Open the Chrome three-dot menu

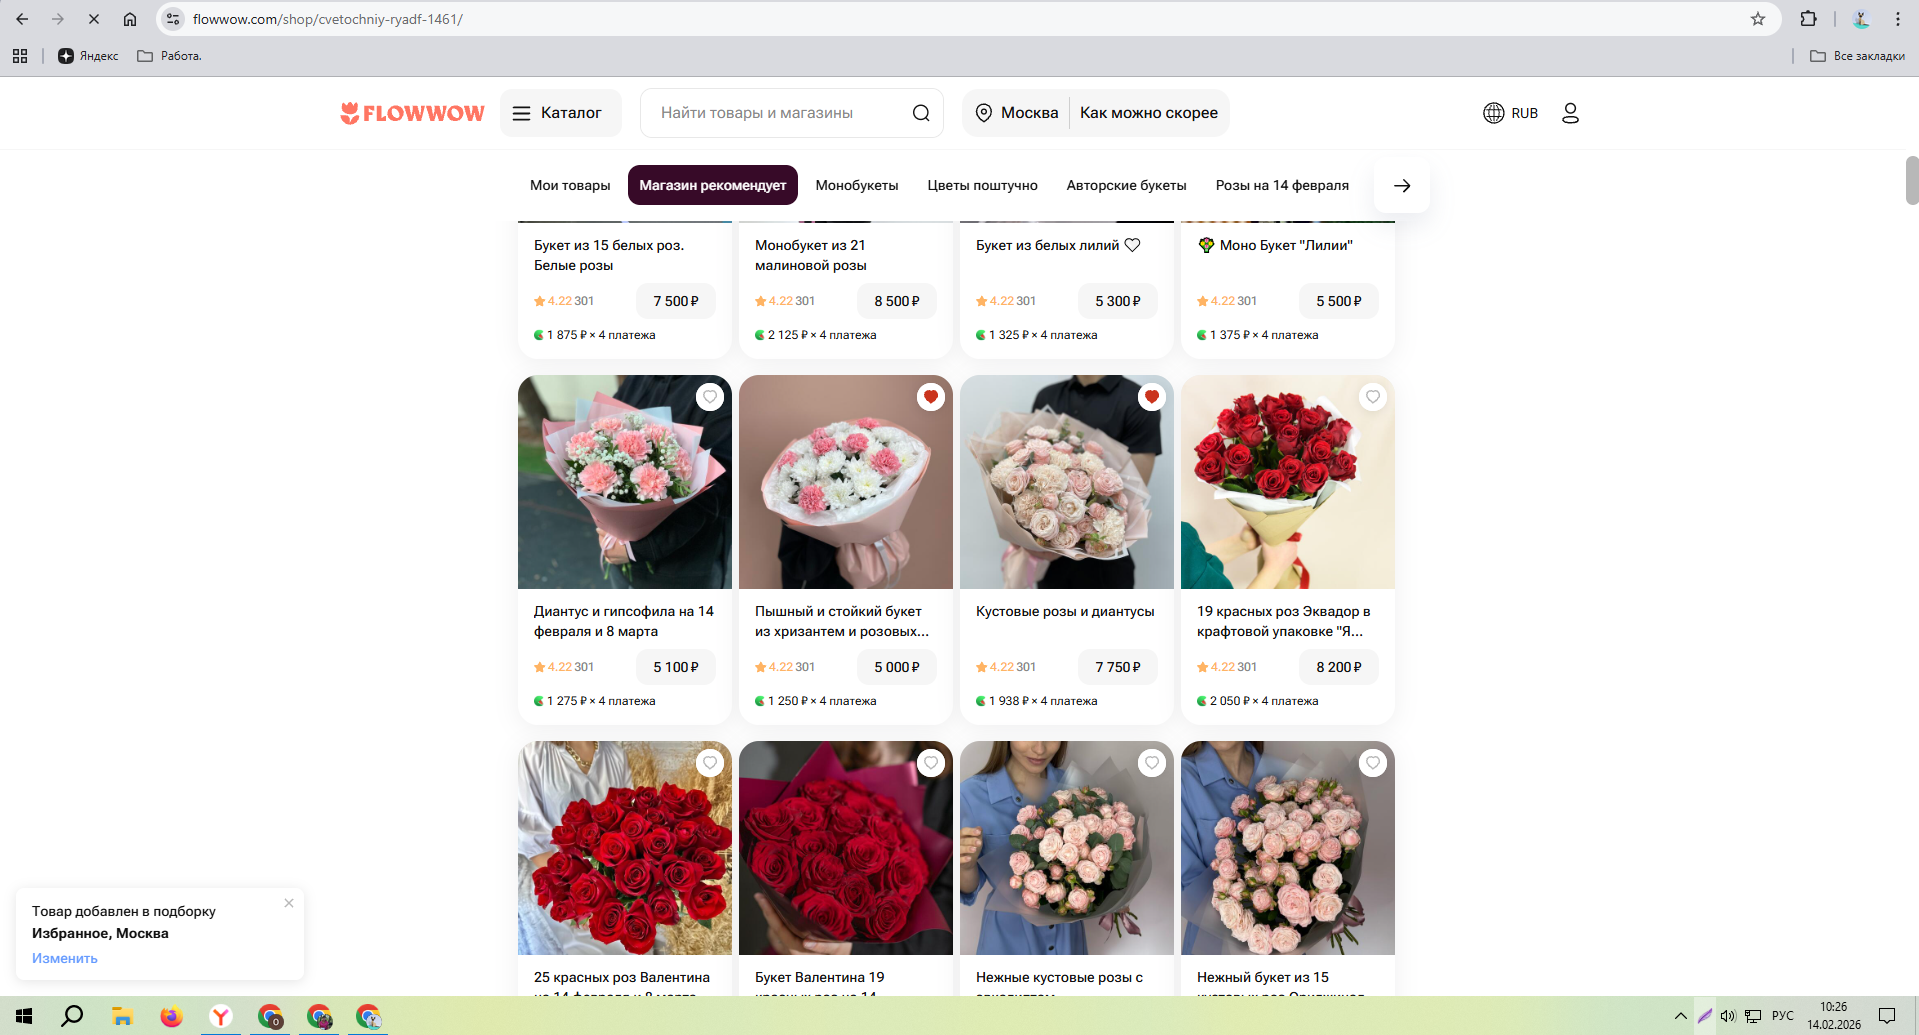point(1897,19)
